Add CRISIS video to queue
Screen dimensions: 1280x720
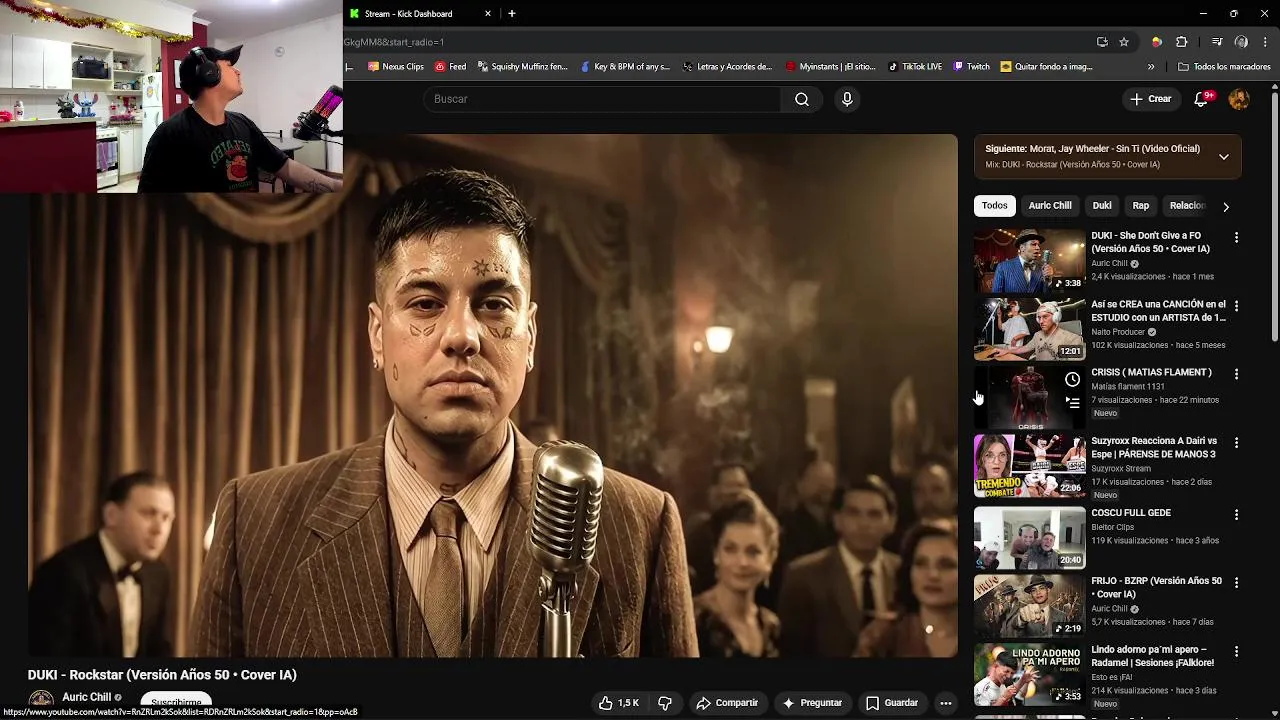point(1072,403)
